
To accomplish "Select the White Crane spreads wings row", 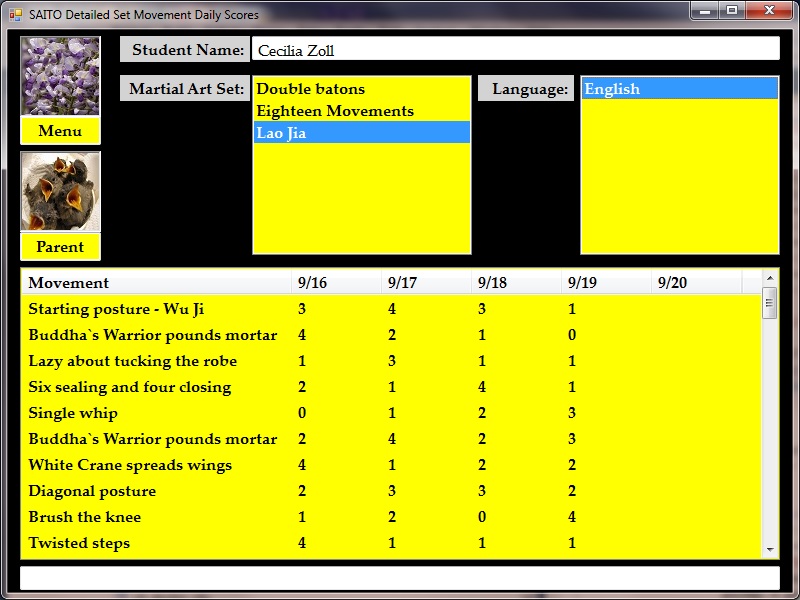I will tap(130, 465).
